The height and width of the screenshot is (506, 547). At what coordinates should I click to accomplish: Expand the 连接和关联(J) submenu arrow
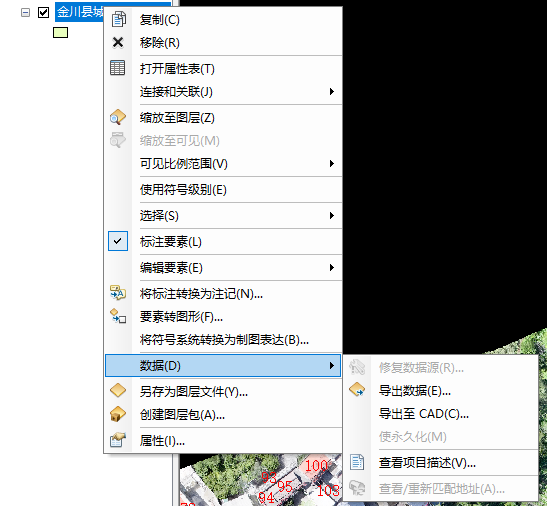332,91
